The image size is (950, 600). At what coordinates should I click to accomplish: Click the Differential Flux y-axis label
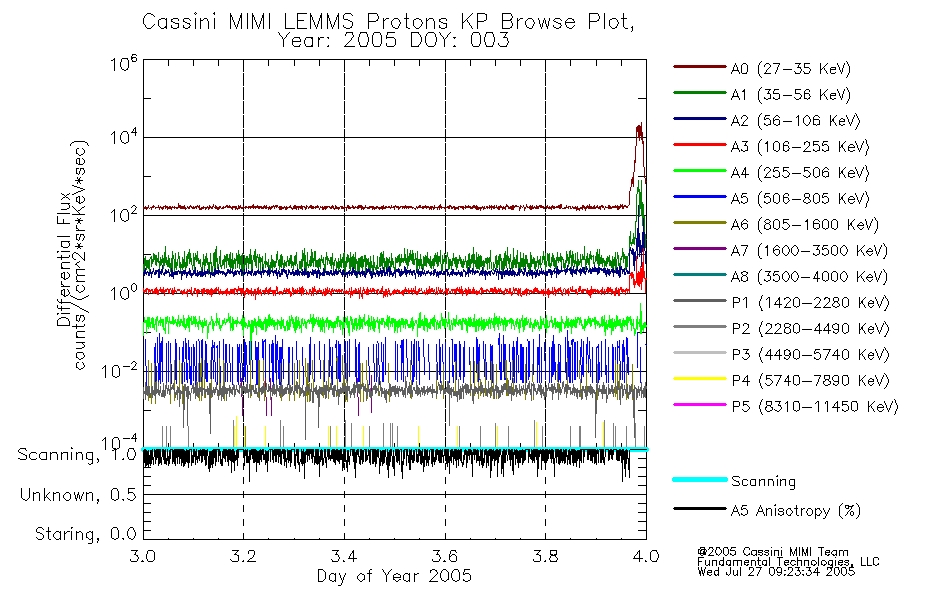tap(64, 259)
